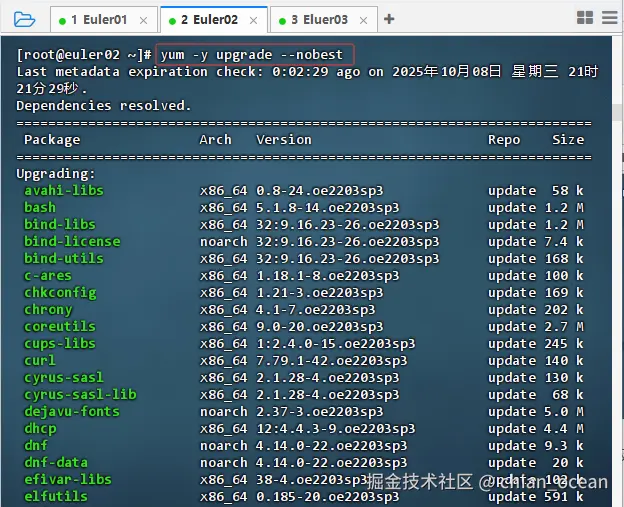Click the 'yum -y upgrade --nobest' command

tap(252, 55)
